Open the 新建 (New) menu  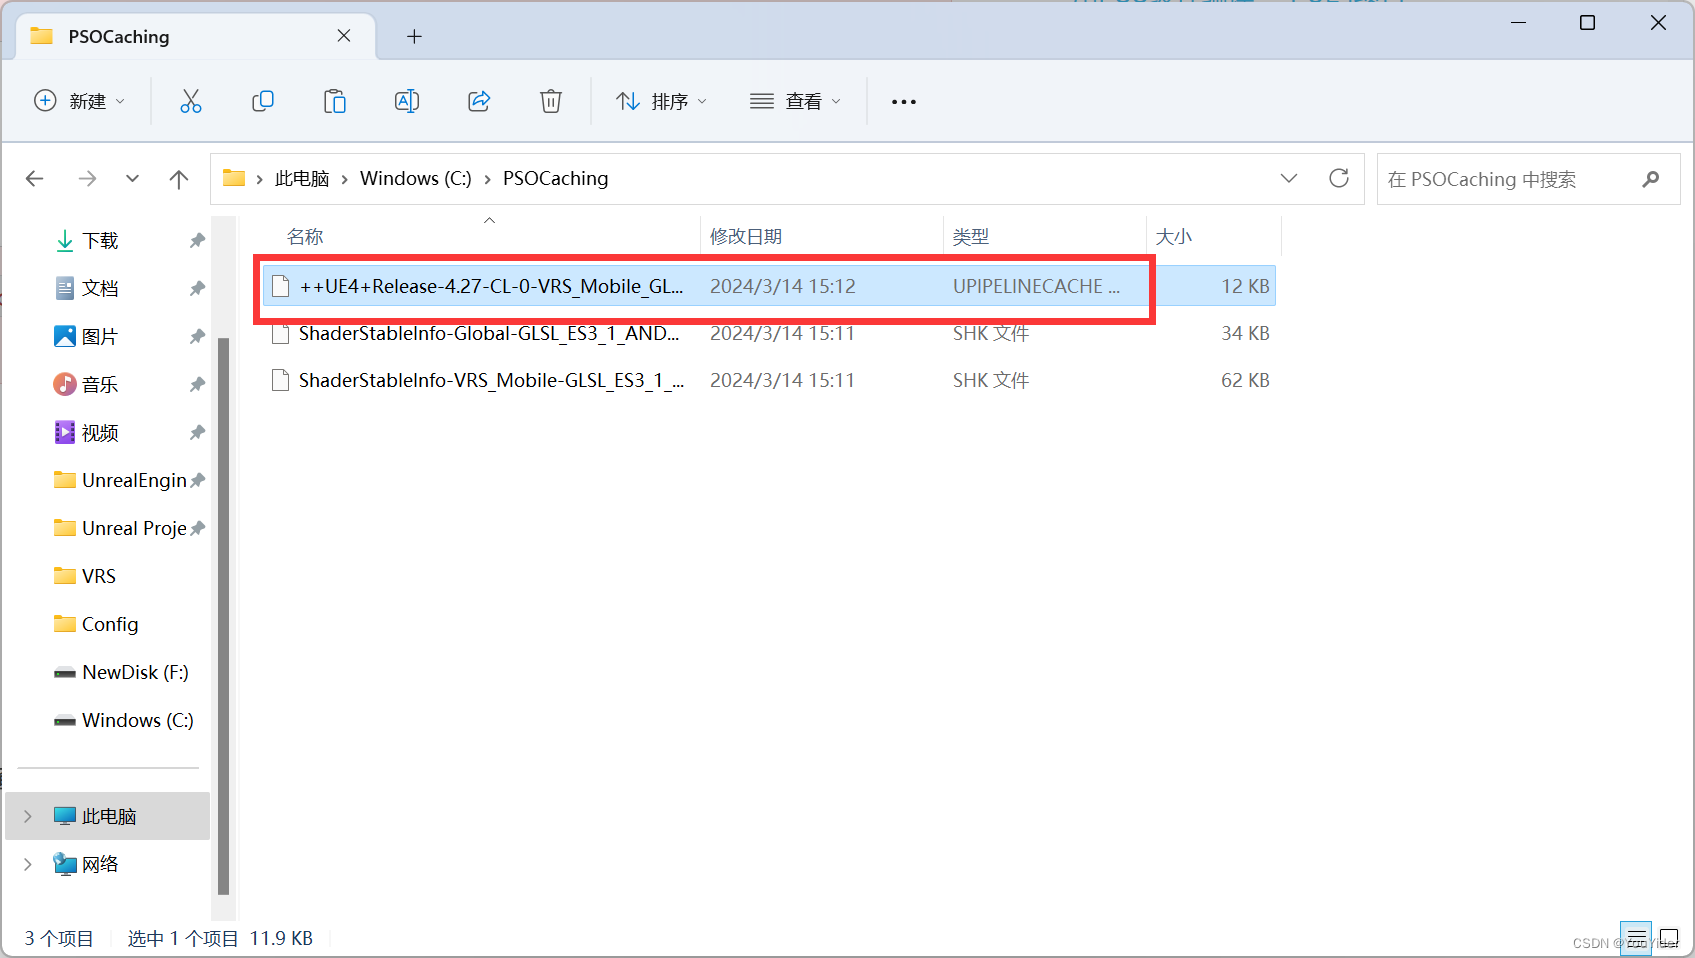pyautogui.click(x=80, y=101)
